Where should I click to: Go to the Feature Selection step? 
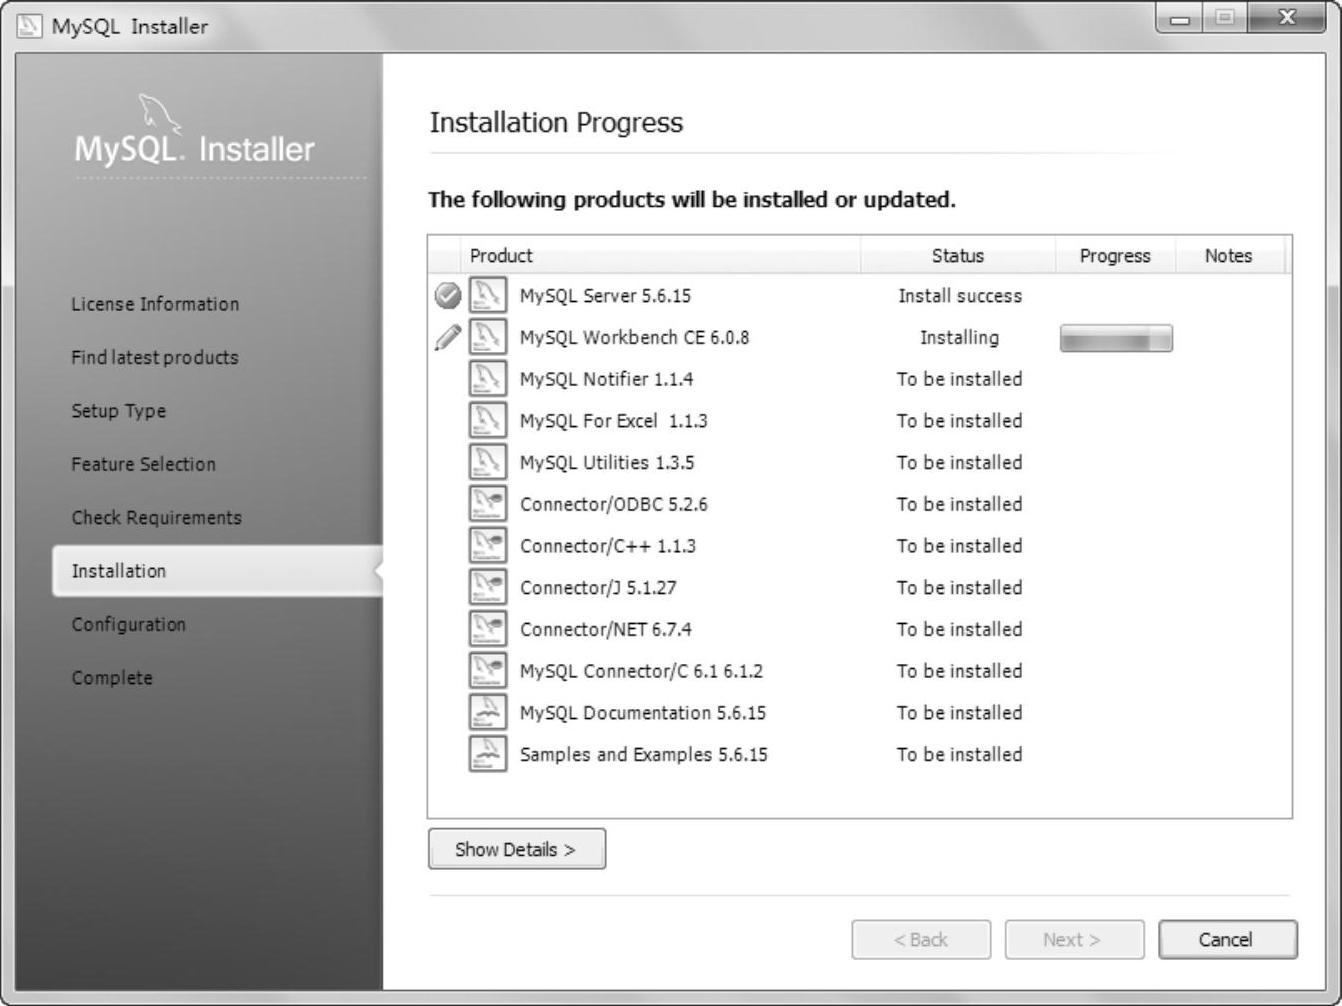coord(143,464)
